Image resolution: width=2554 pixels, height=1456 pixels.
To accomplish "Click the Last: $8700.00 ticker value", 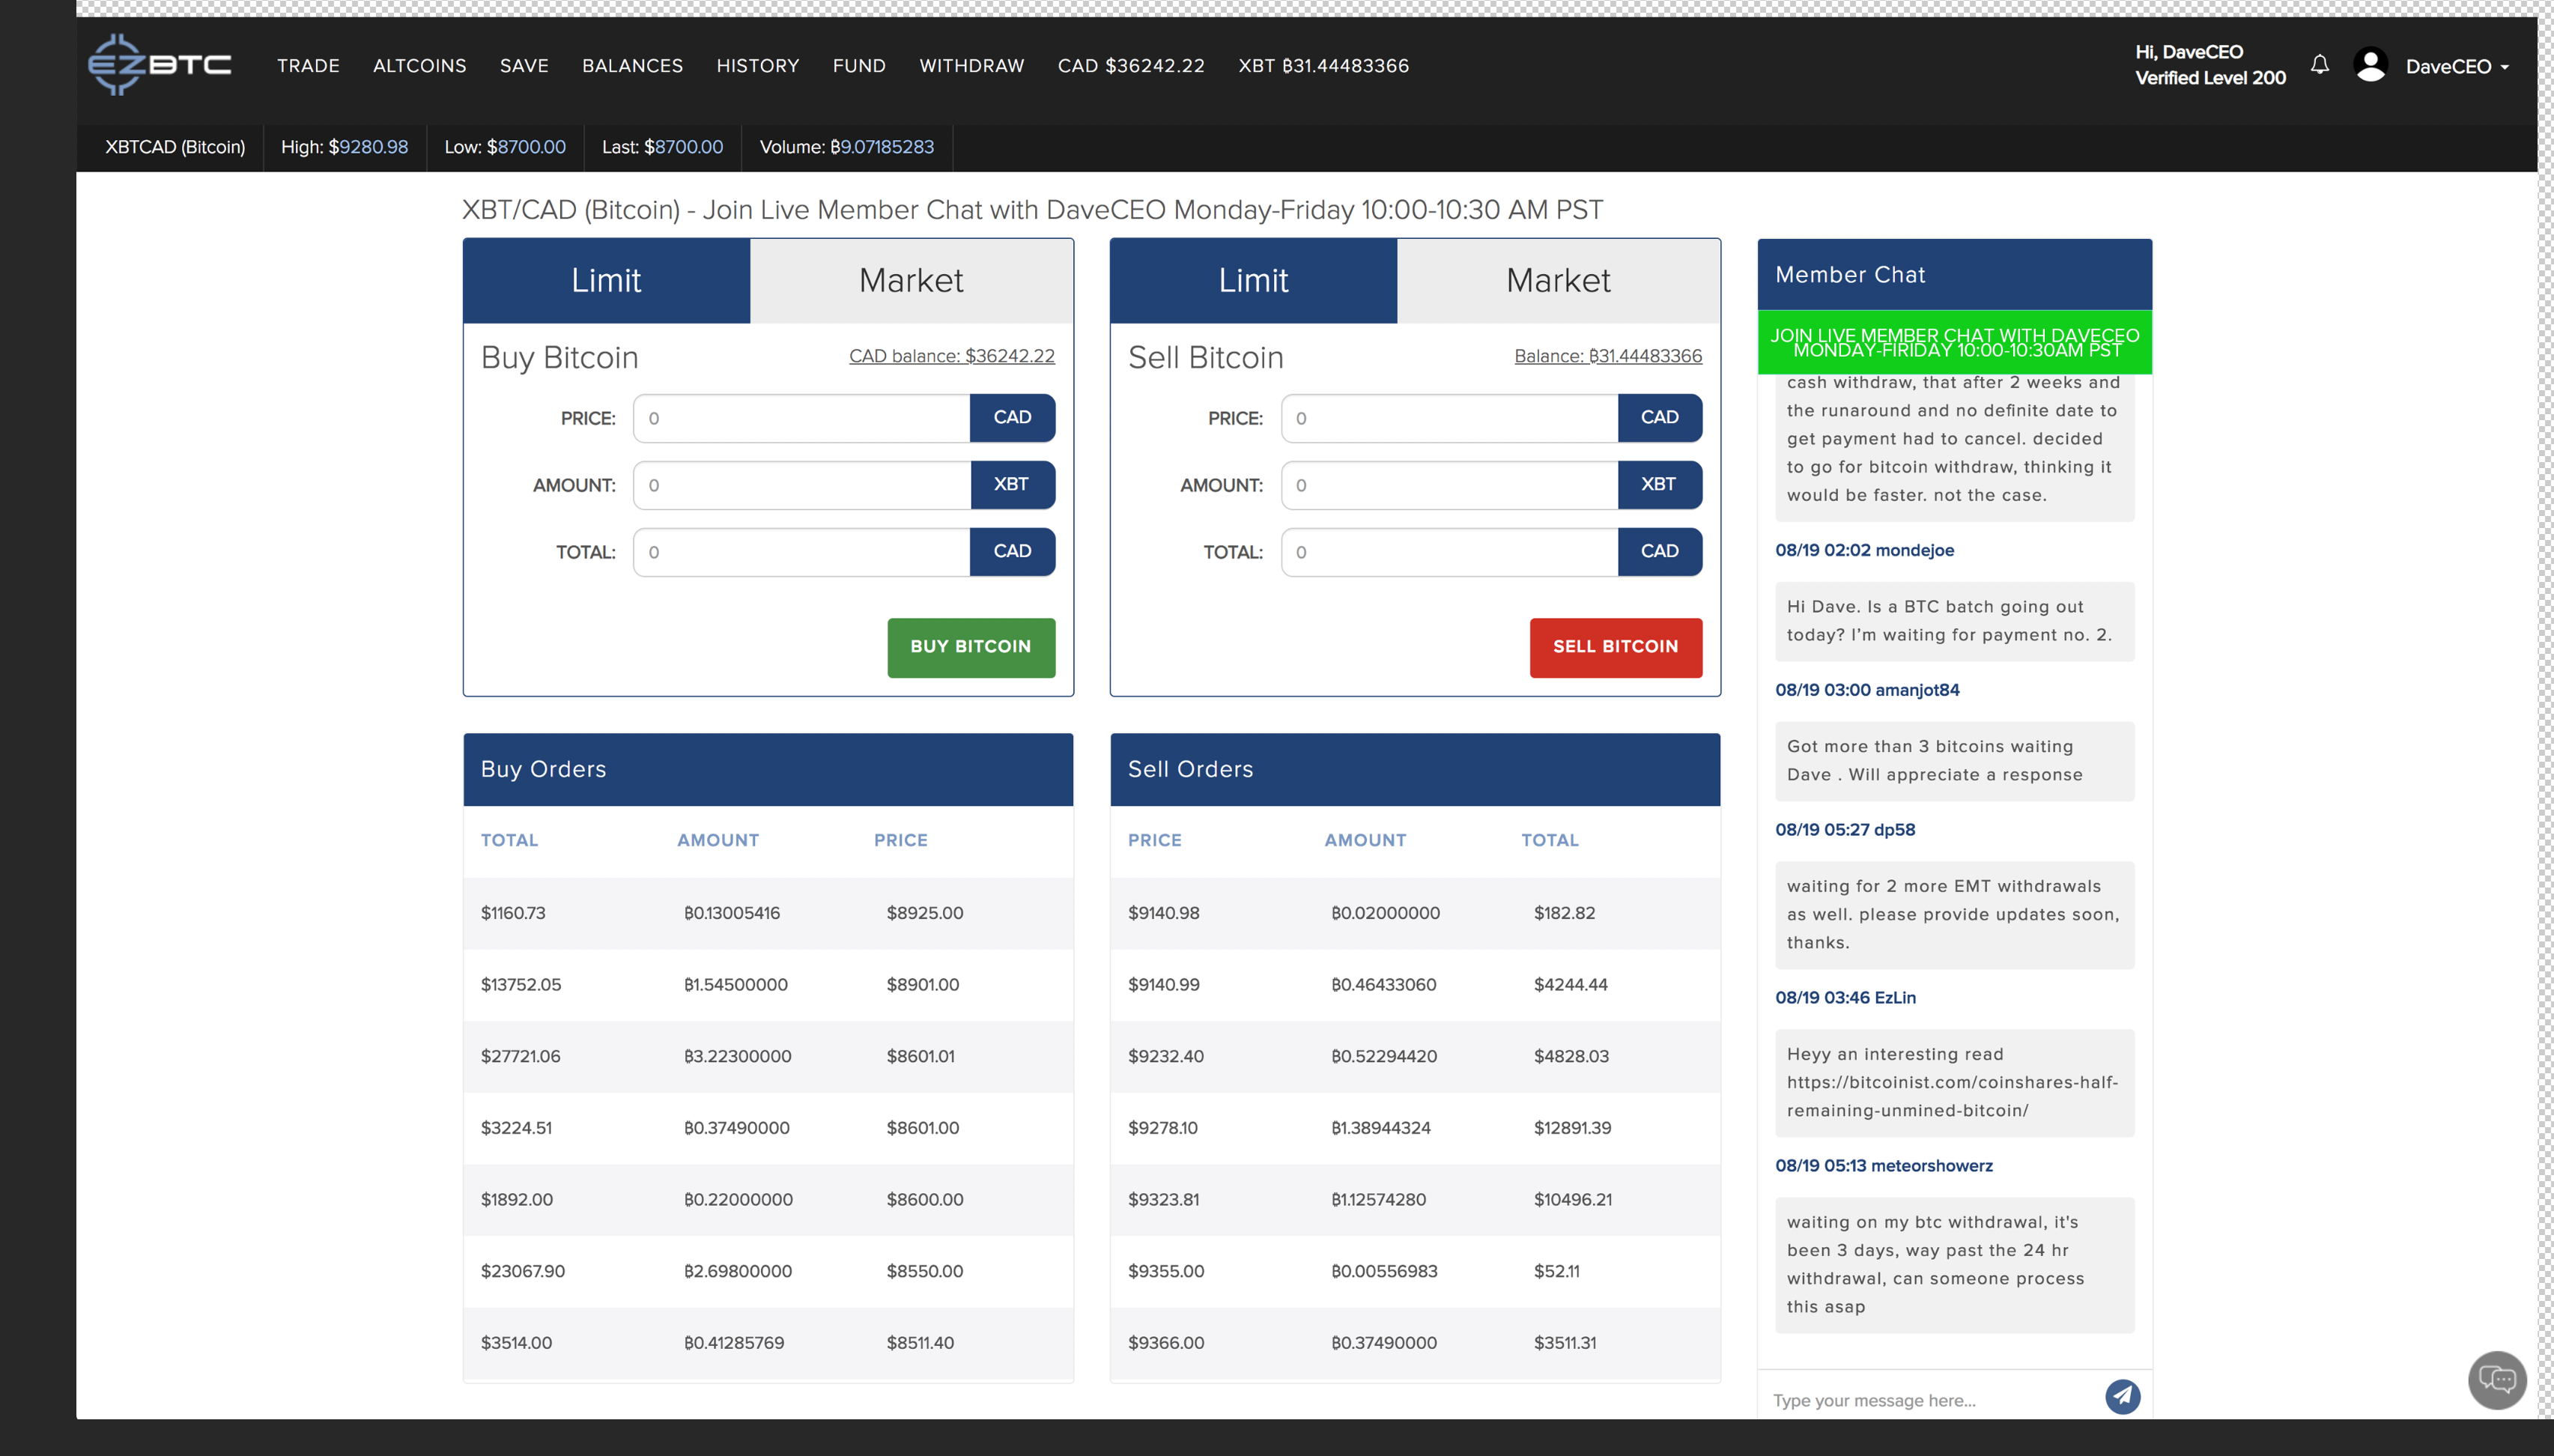I will (x=662, y=147).
